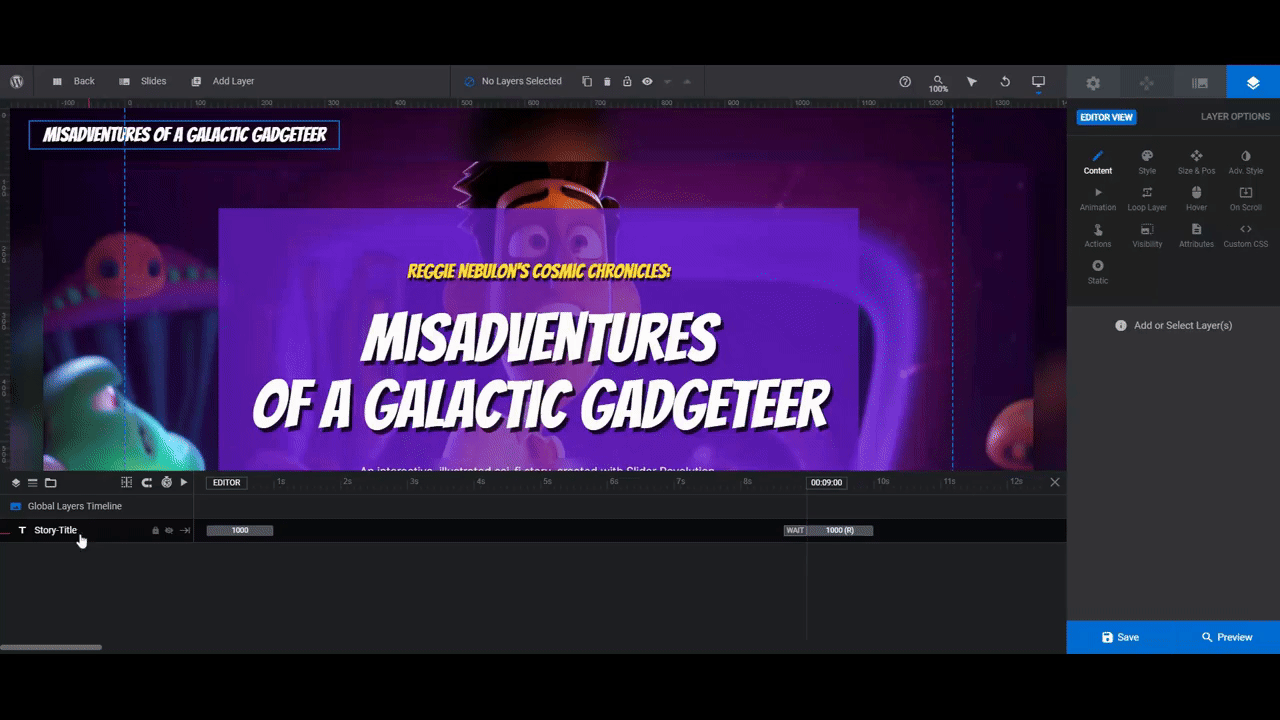1280x720 pixels.
Task: Select small title text layer on canvas
Action: click(184, 135)
